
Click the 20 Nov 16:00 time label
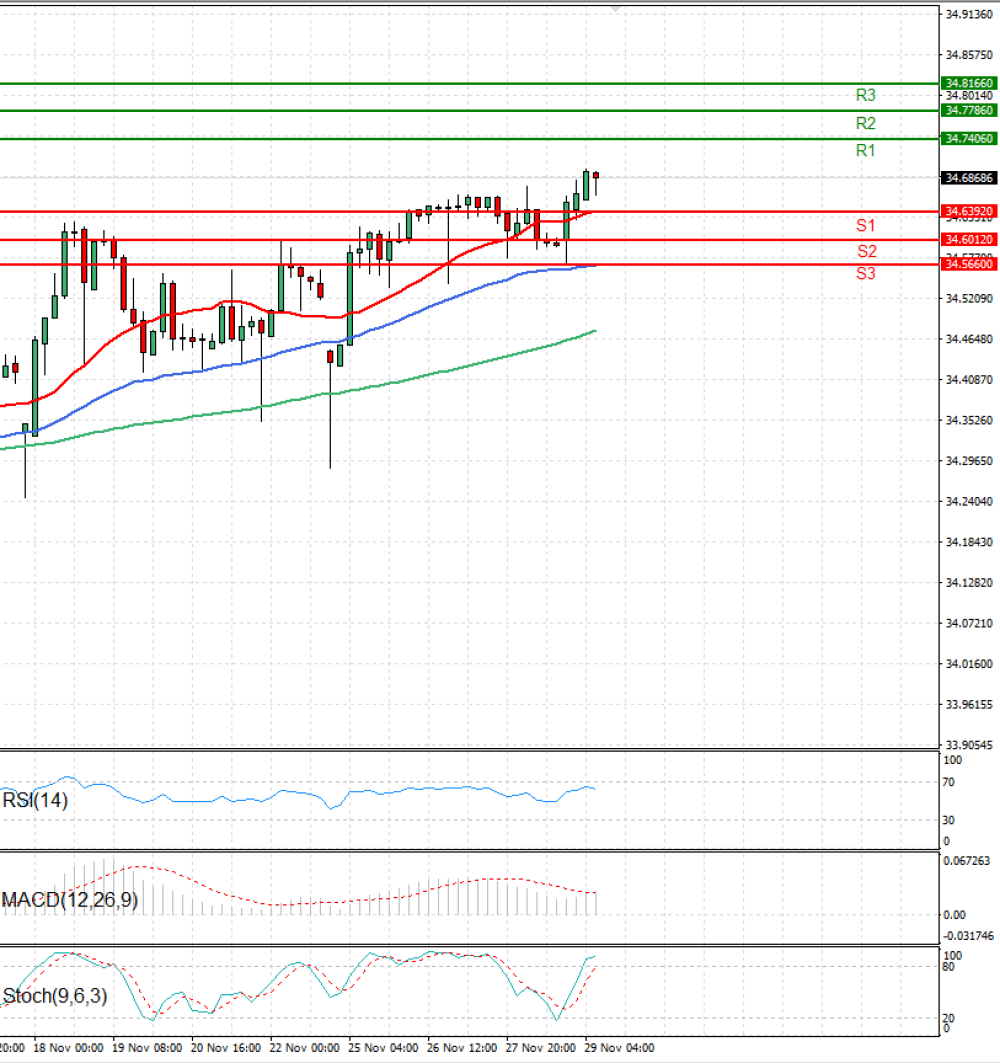(x=226, y=1048)
